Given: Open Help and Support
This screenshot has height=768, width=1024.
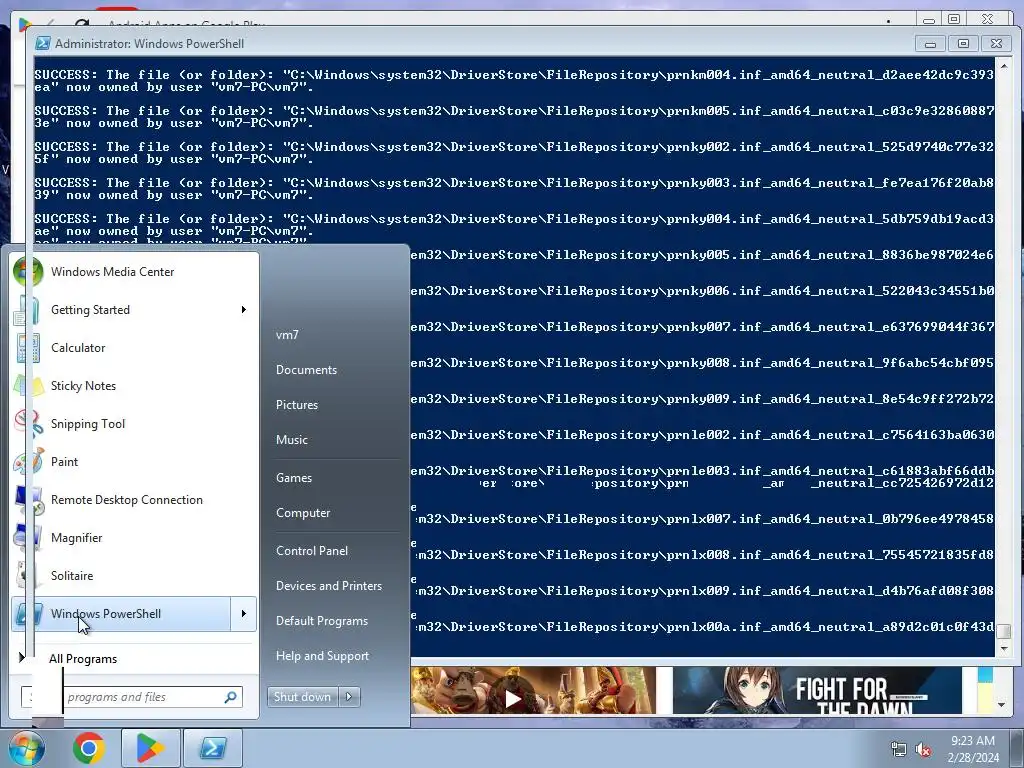Looking at the screenshot, I should (x=323, y=656).
